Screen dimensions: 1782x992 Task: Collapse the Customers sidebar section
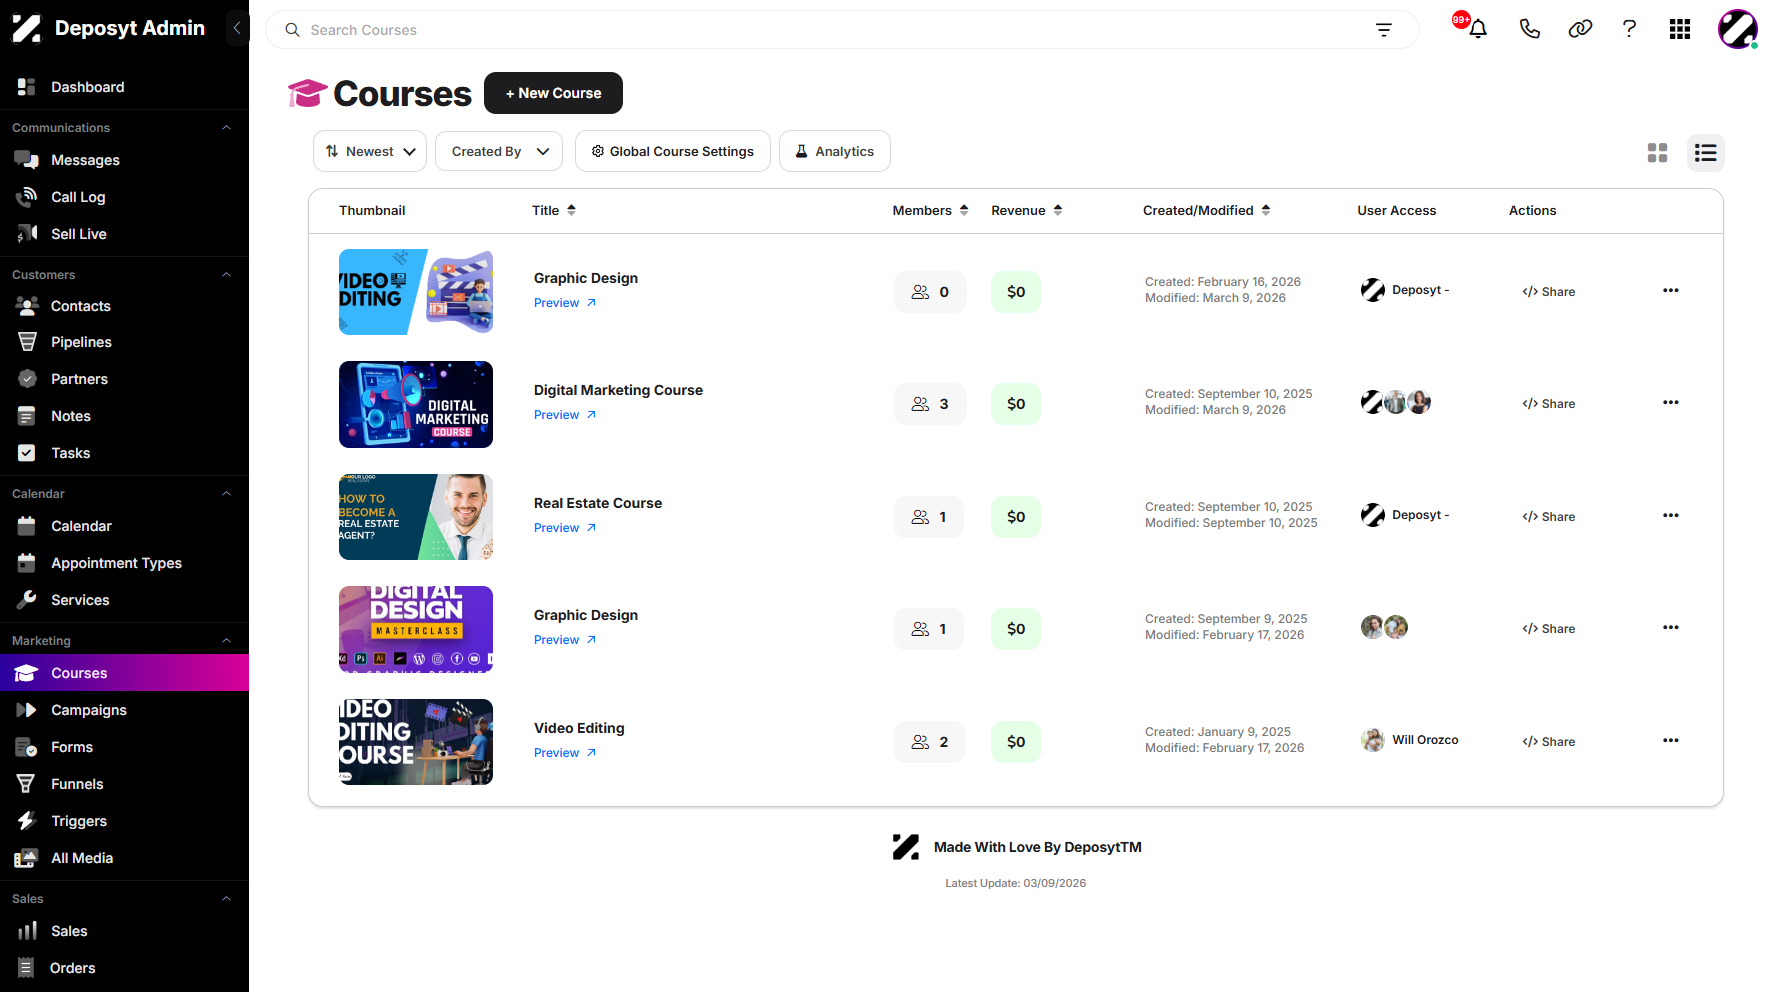(227, 275)
